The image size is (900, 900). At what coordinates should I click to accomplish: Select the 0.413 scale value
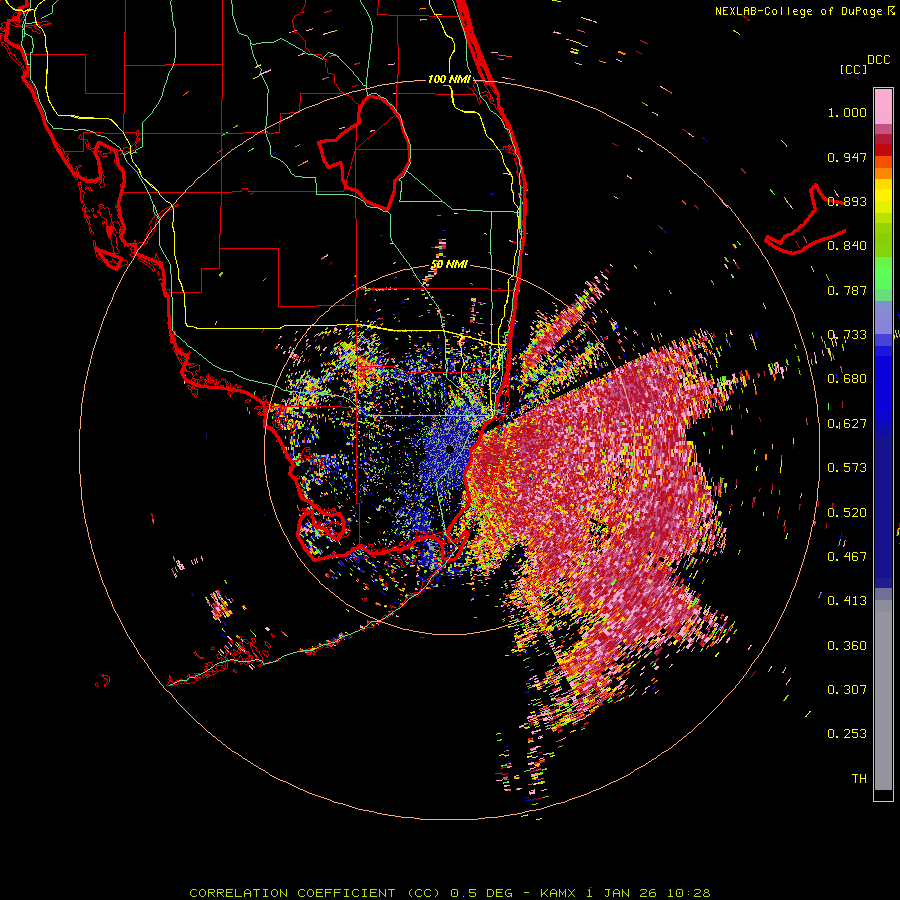[847, 601]
